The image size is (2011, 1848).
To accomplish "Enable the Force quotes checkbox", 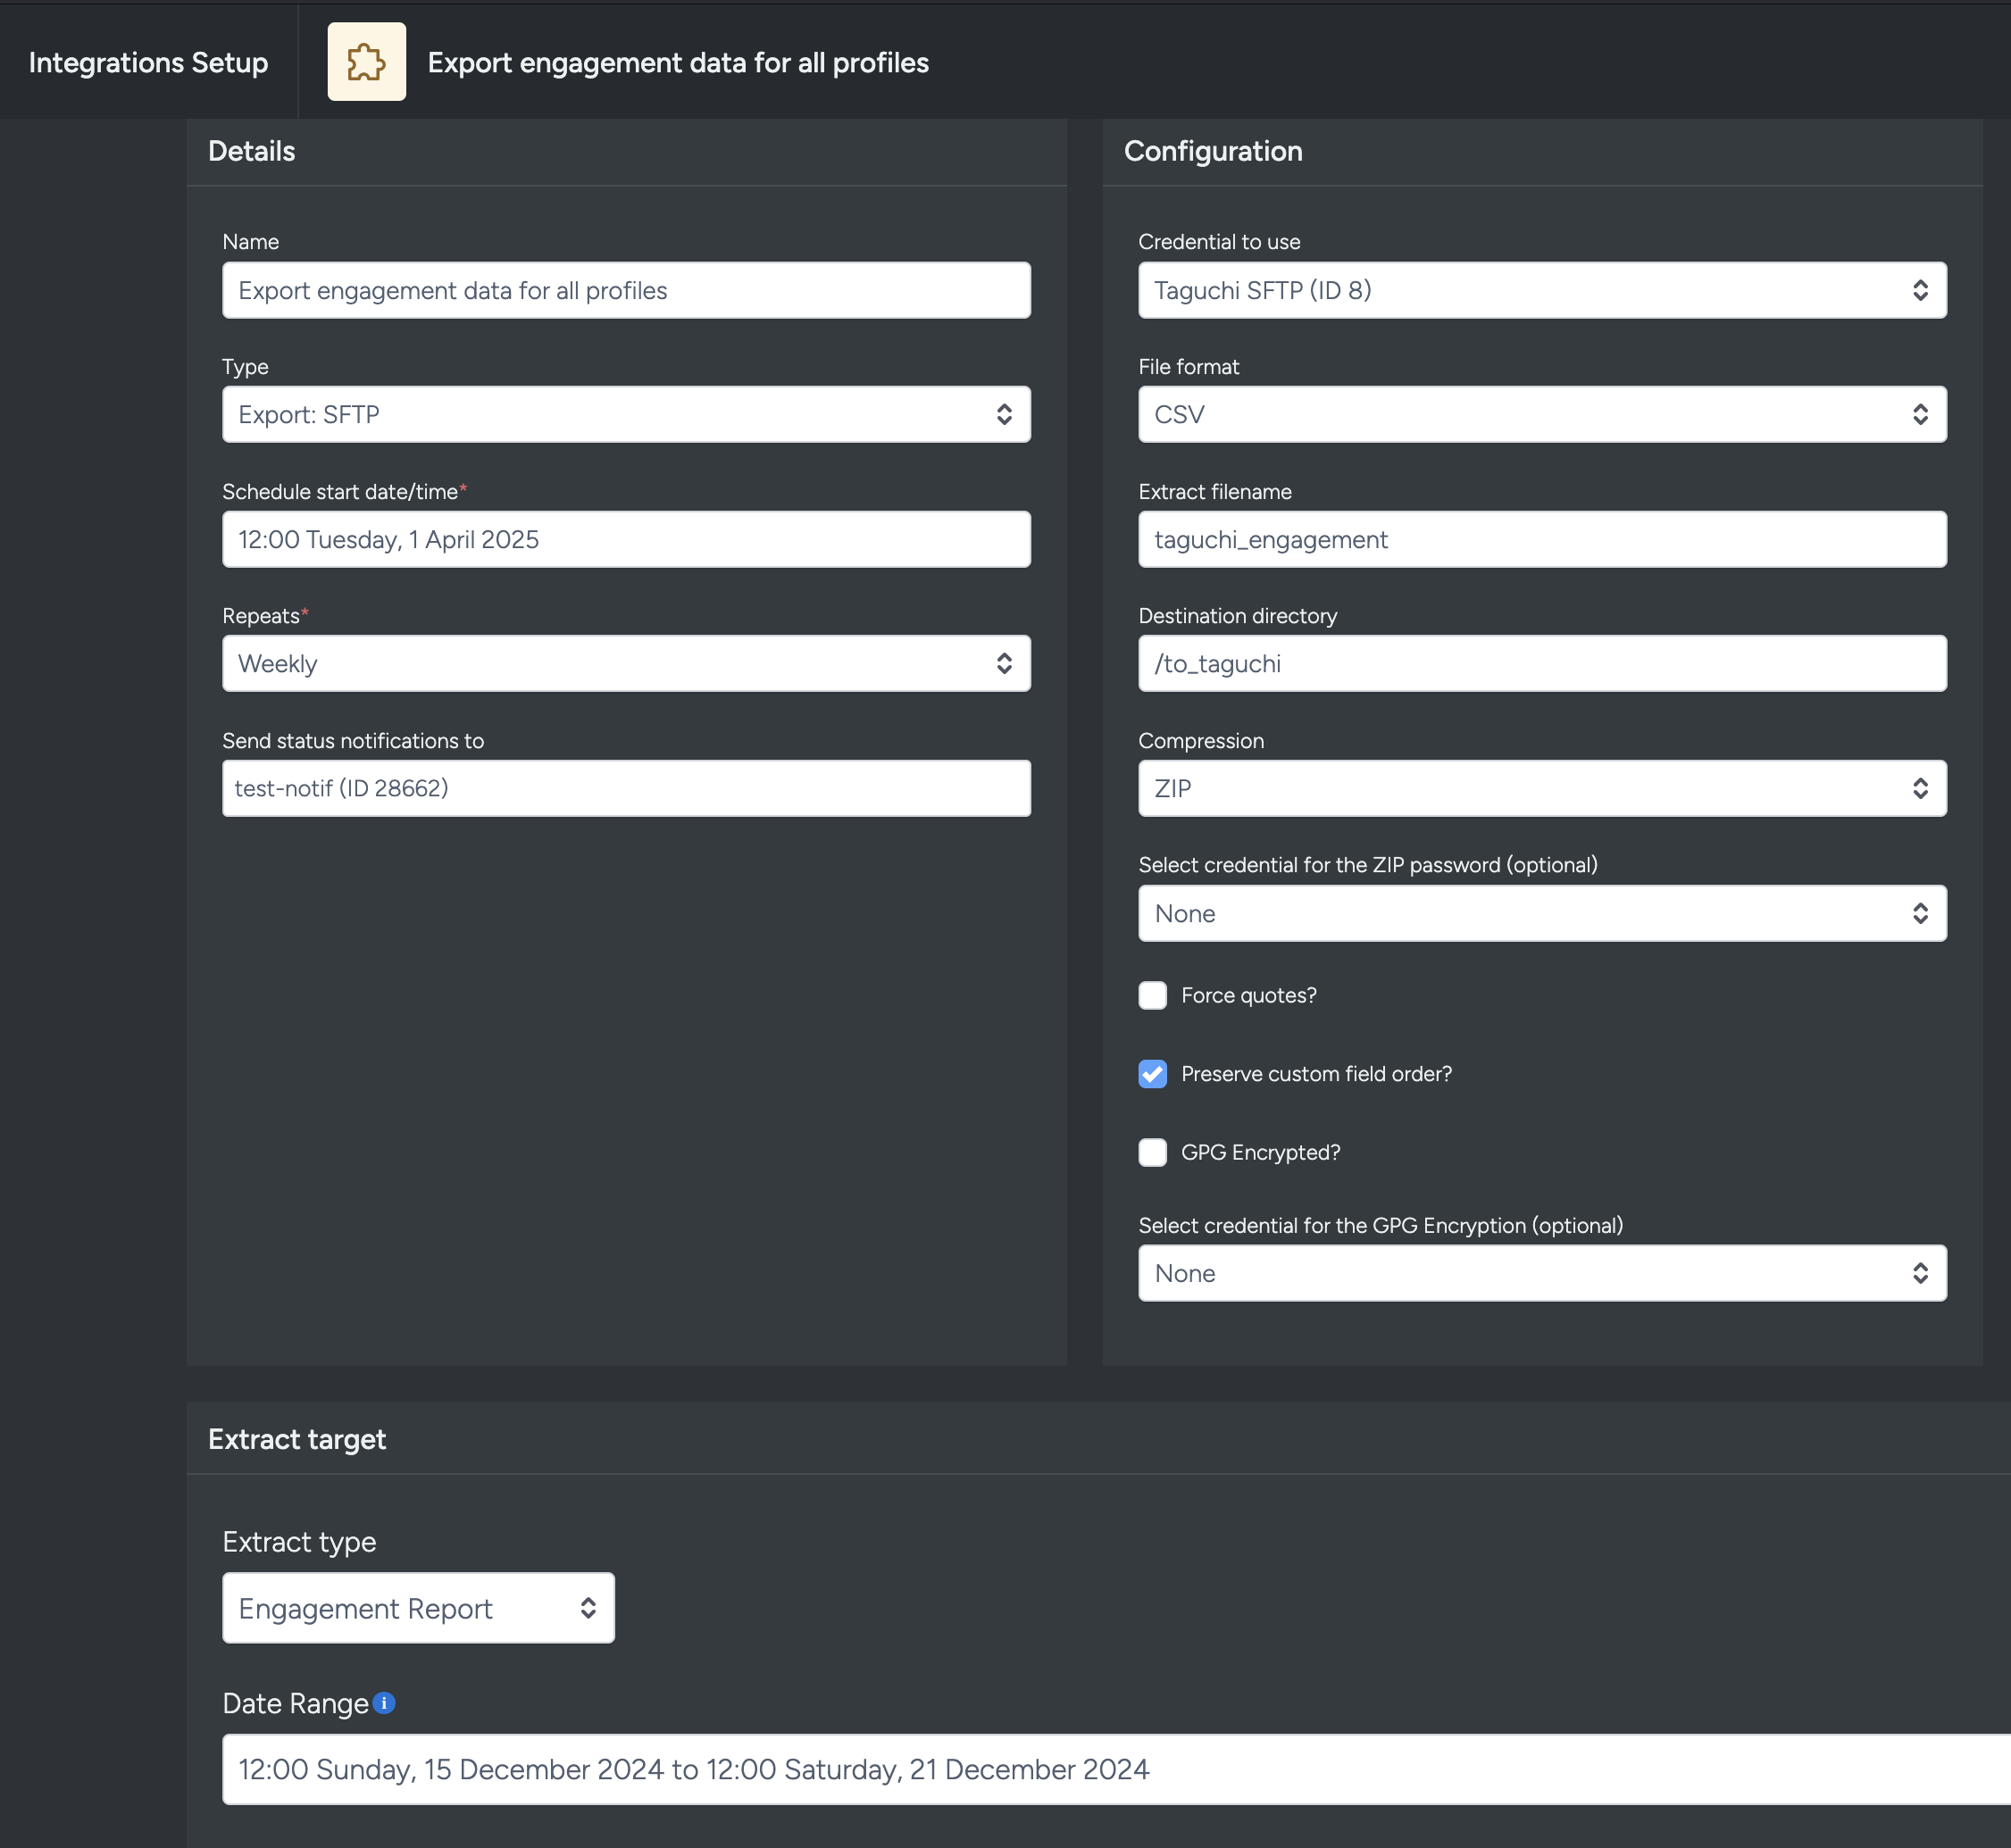I will tap(1152, 995).
